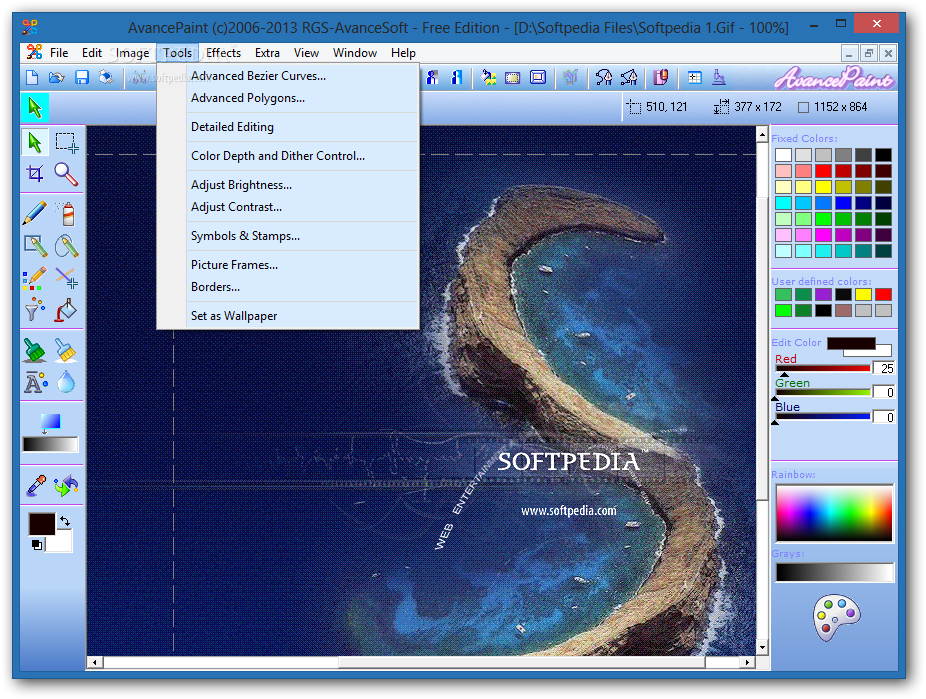Click the Red color slider
926x699 pixels.
pyautogui.click(x=823, y=368)
